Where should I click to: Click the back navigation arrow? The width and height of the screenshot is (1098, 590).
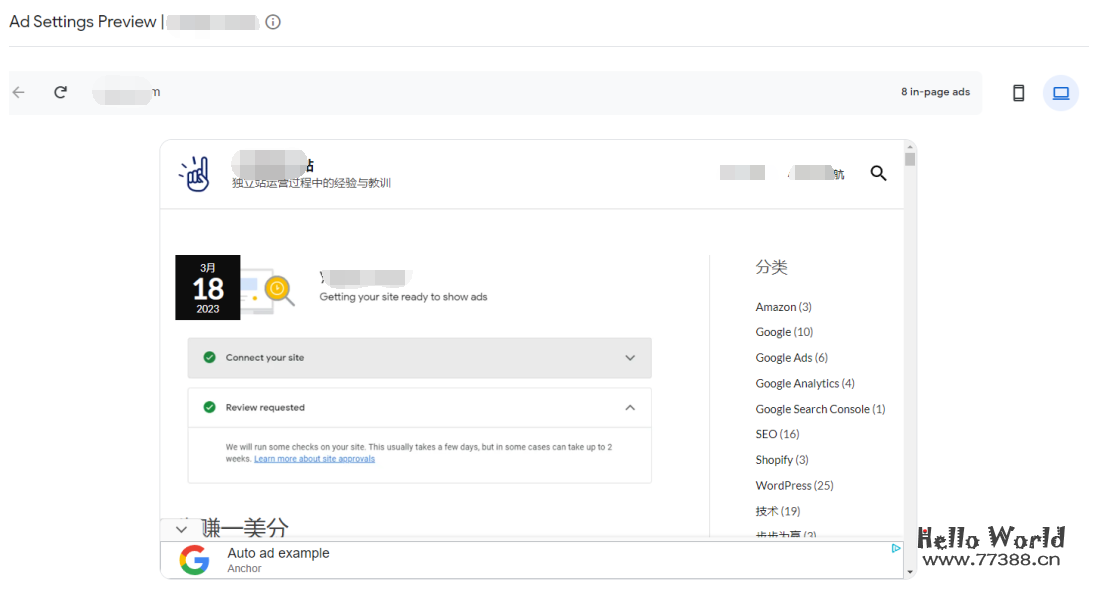(18, 92)
